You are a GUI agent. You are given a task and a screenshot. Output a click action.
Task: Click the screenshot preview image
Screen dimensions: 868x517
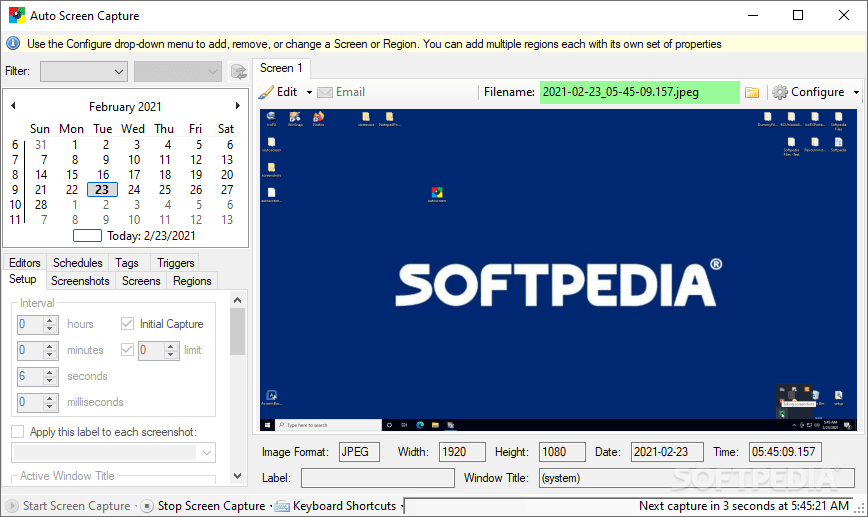pyautogui.click(x=558, y=270)
